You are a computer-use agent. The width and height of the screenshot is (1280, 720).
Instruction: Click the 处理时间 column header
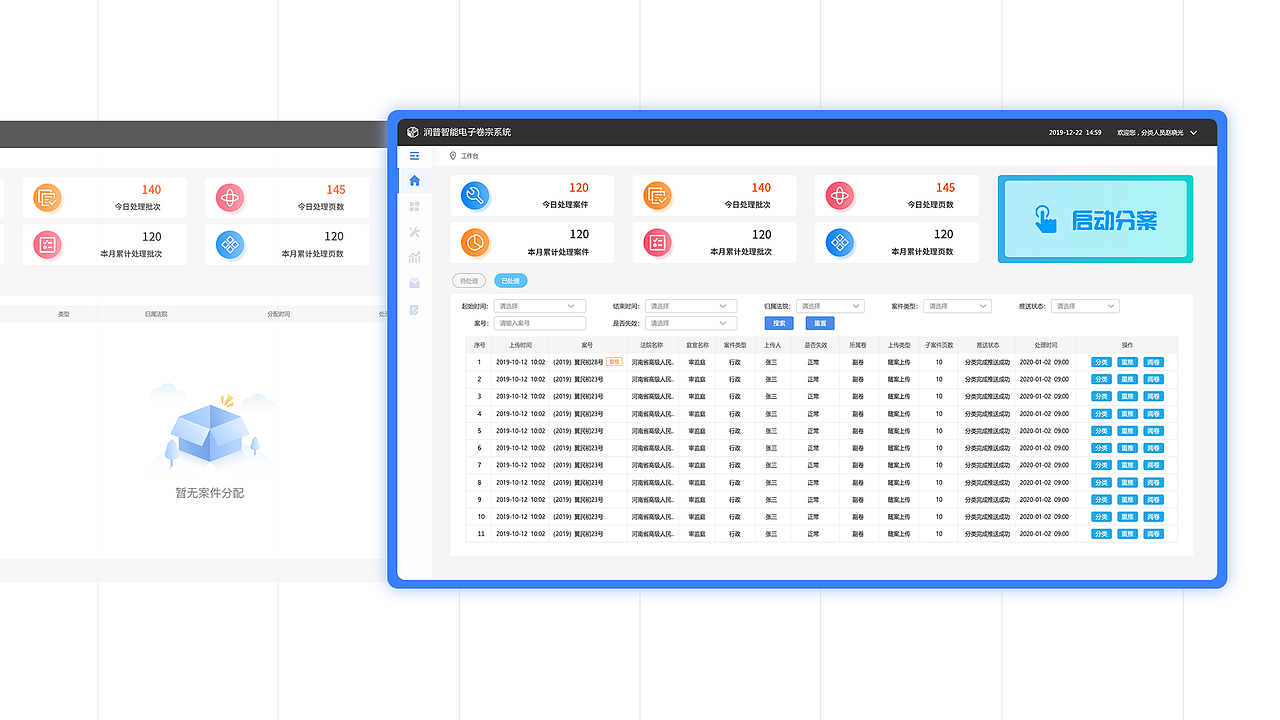coord(1046,345)
